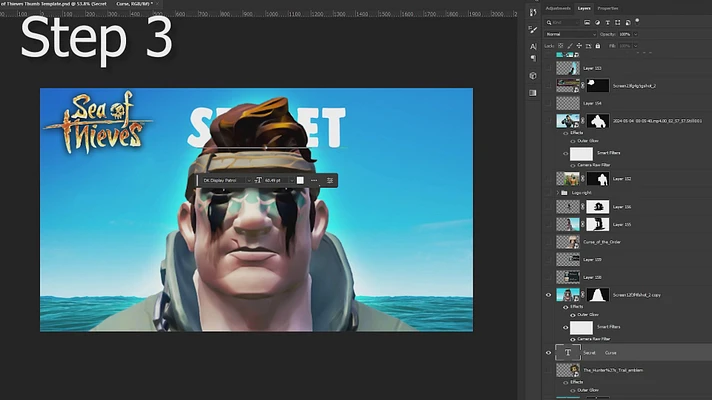Select the Layer 158 name
This screenshot has width=712, height=400.
[592, 277]
